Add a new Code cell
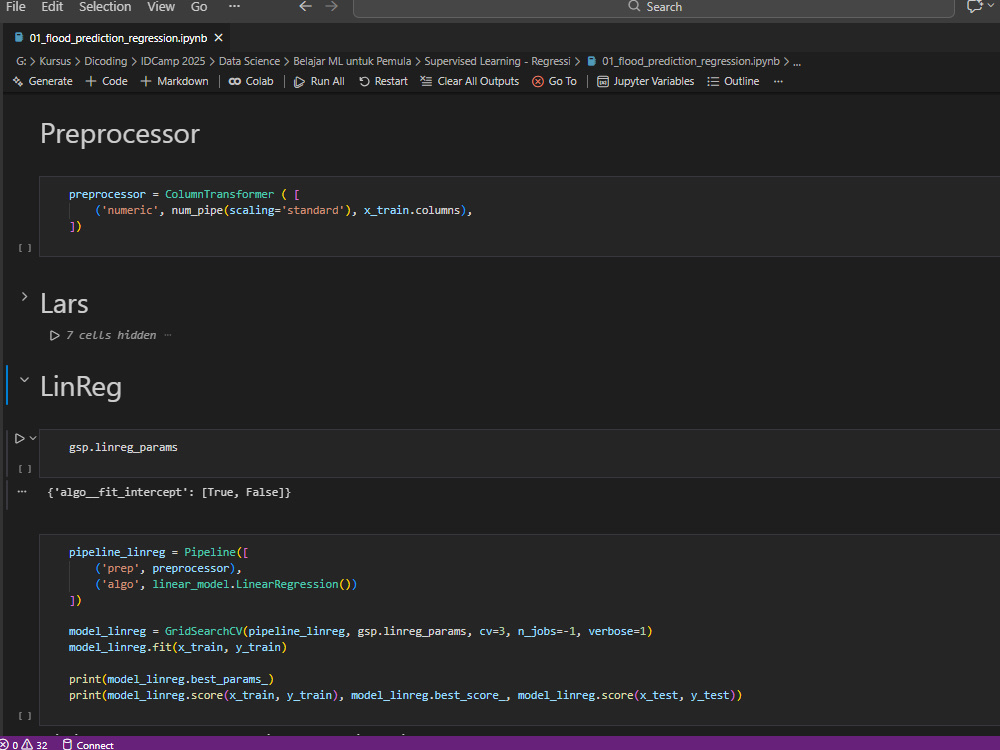1000x750 pixels. click(x=107, y=82)
